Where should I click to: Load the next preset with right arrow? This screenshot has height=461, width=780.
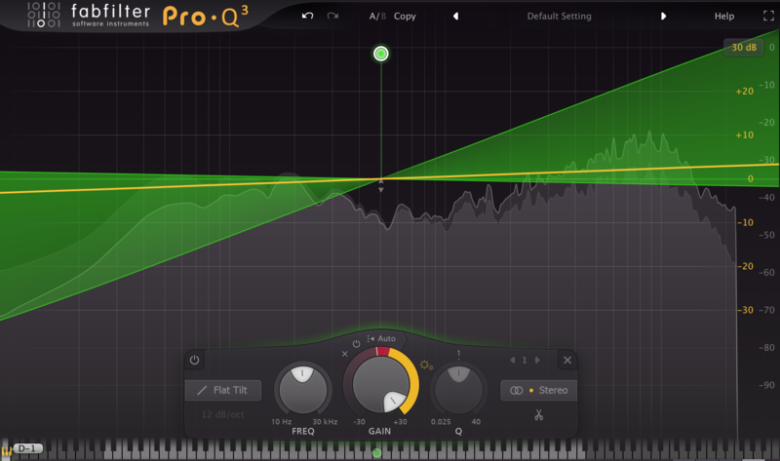pyautogui.click(x=663, y=16)
